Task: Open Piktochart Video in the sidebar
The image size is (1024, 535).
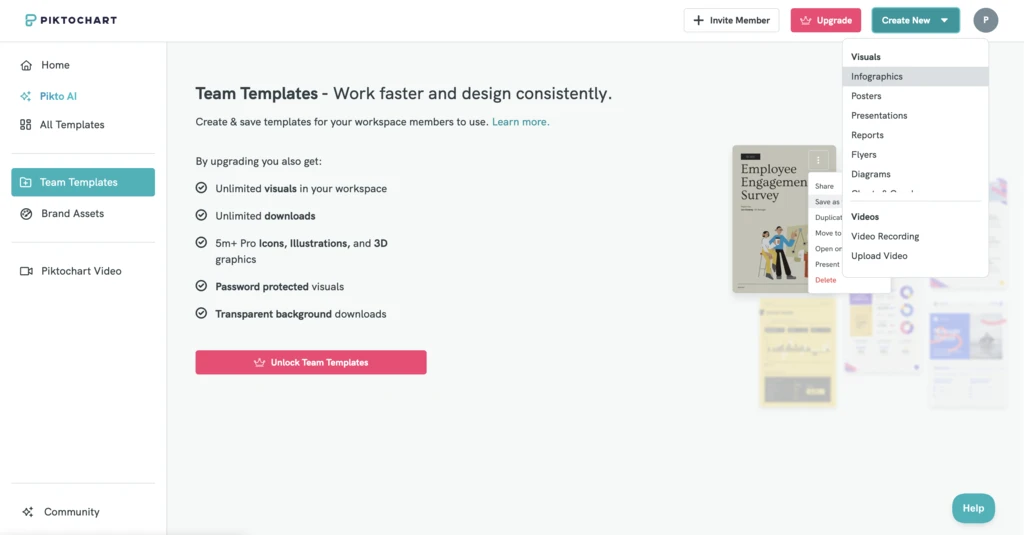Action: pos(83,271)
